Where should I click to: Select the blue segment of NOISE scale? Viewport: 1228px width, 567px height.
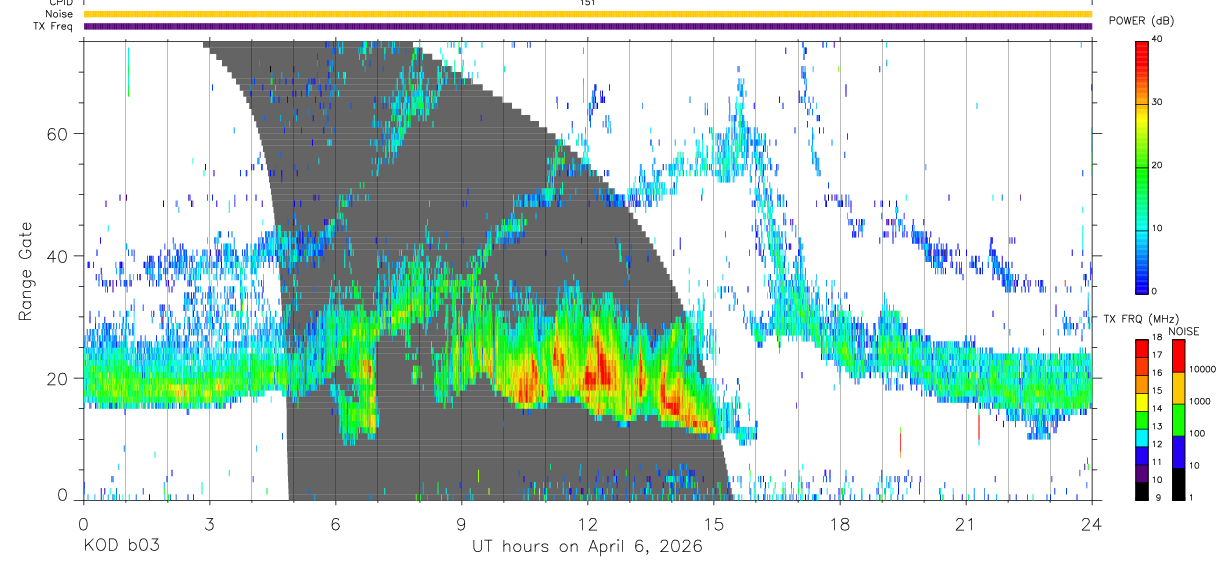1179,452
